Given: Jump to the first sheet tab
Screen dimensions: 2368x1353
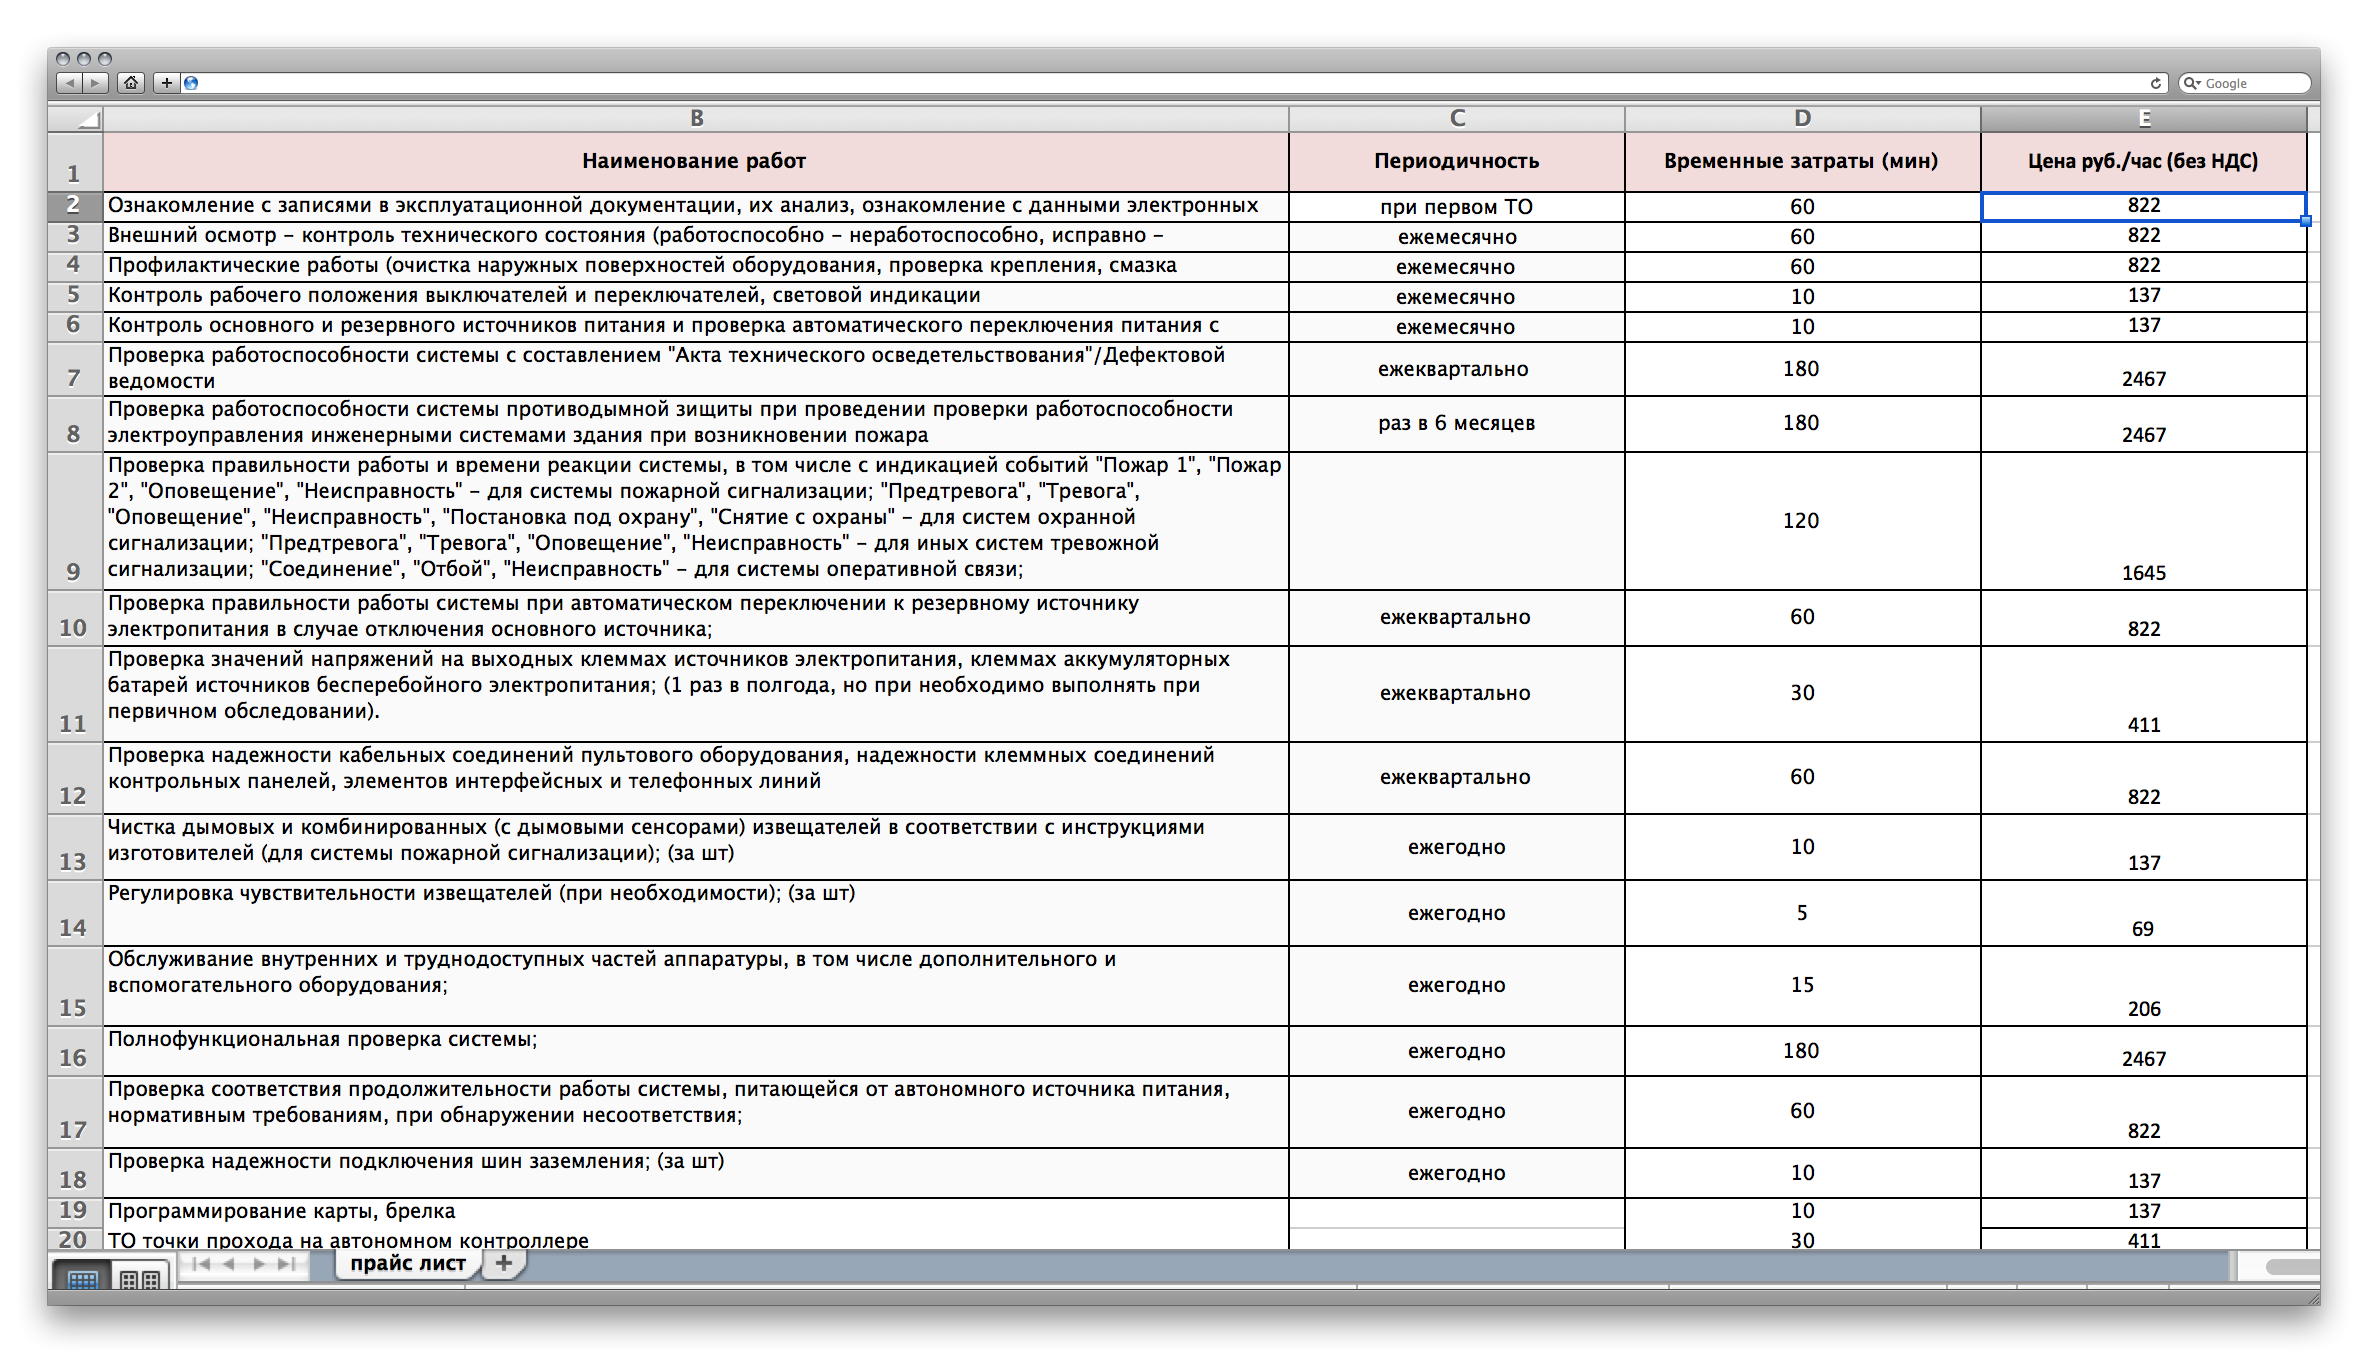Looking at the screenshot, I should click(x=200, y=1264).
